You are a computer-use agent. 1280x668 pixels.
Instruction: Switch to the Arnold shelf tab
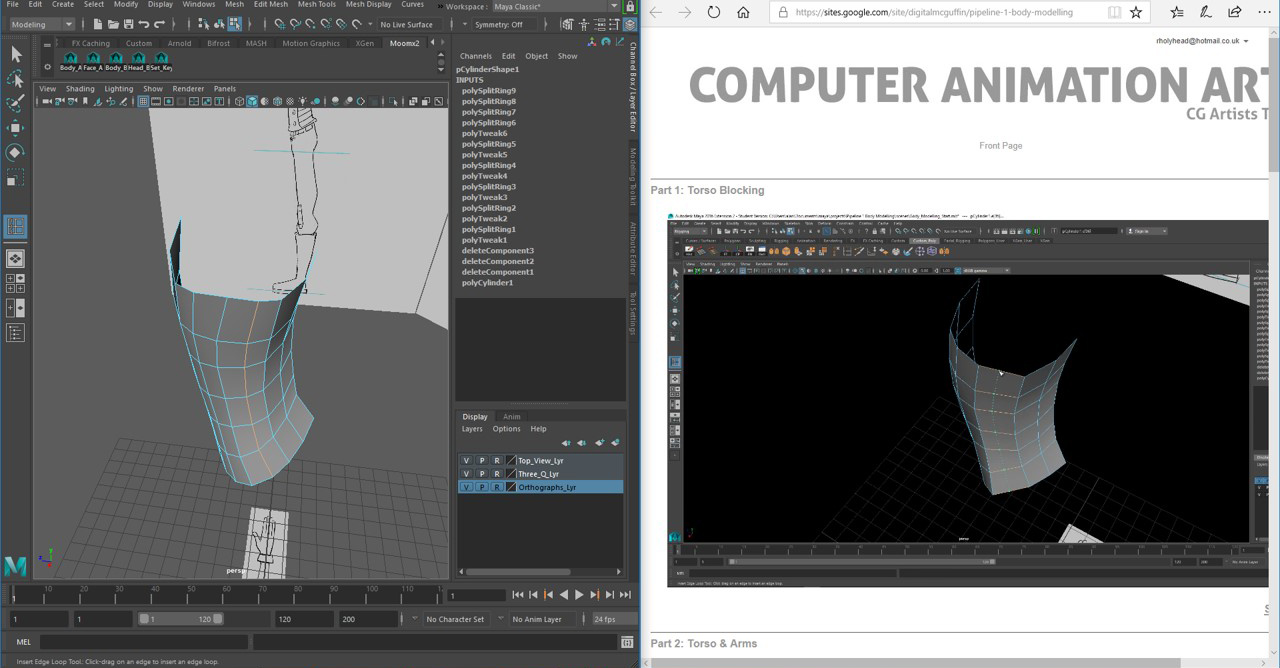tap(179, 44)
